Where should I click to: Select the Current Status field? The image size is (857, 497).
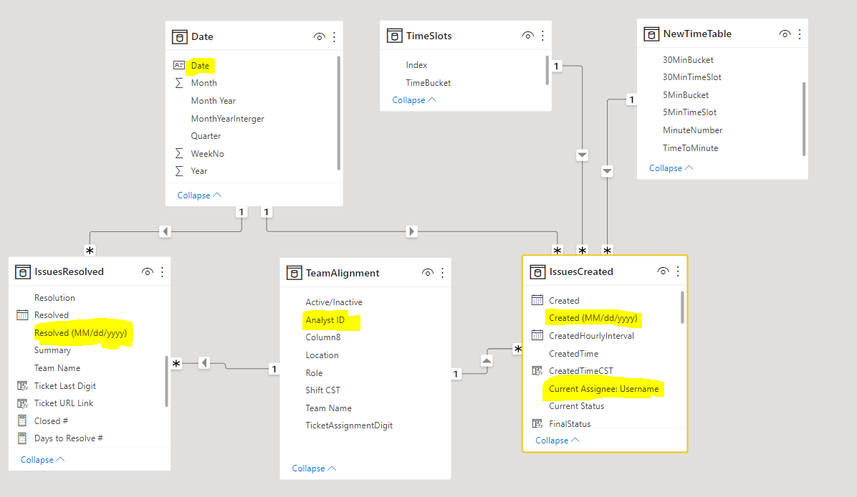click(576, 406)
